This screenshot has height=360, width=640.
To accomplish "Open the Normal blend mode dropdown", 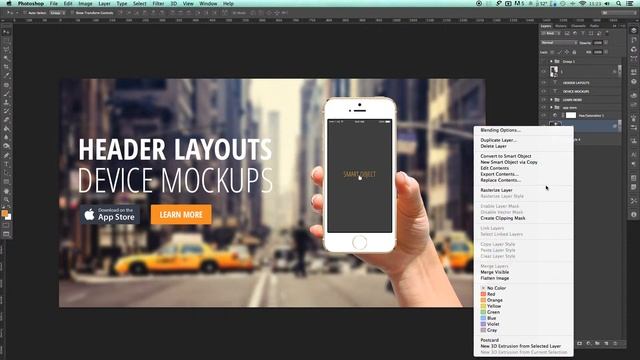I will click(x=559, y=43).
